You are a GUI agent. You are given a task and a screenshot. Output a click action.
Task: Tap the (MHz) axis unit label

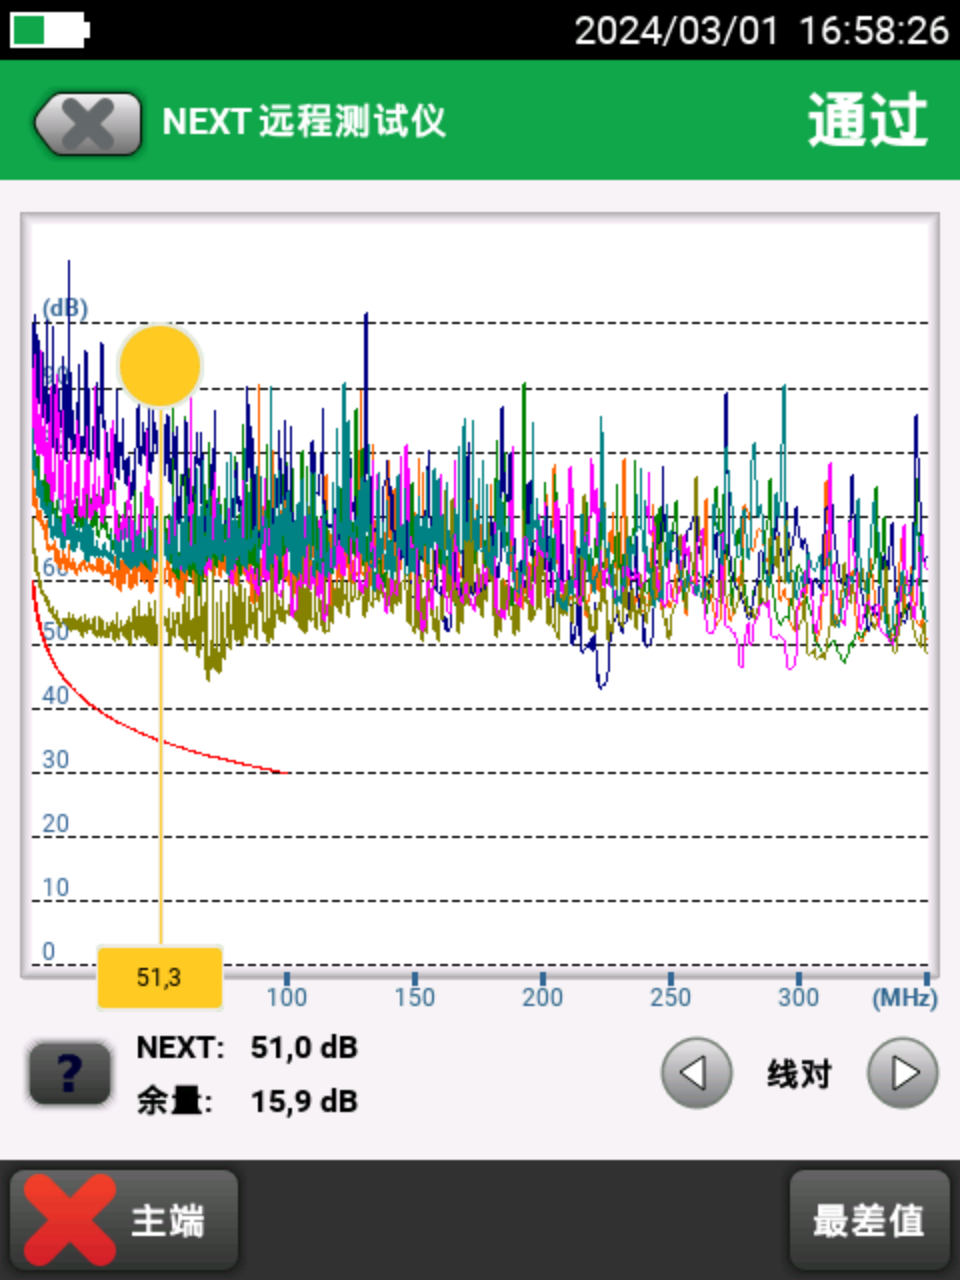[x=904, y=997]
